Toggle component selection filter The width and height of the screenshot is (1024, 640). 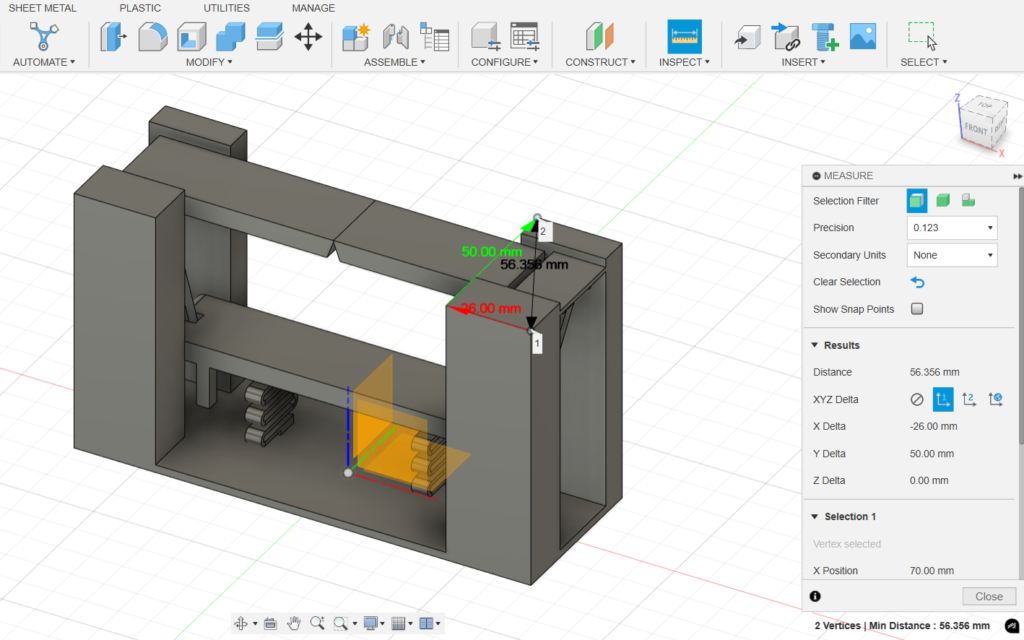[x=968, y=200]
